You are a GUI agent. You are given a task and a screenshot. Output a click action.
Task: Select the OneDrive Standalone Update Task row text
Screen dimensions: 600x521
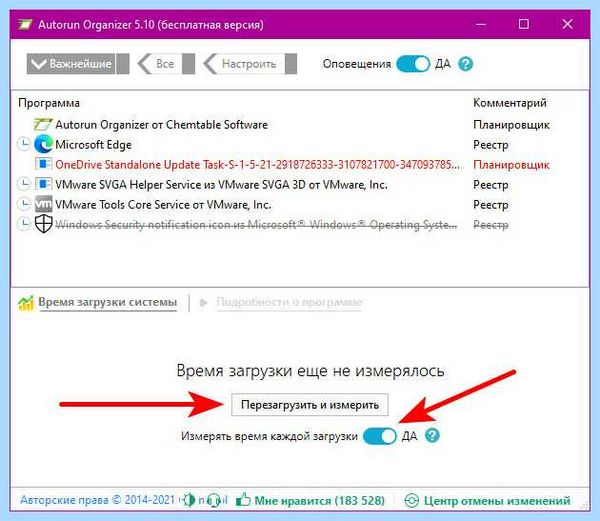point(257,164)
